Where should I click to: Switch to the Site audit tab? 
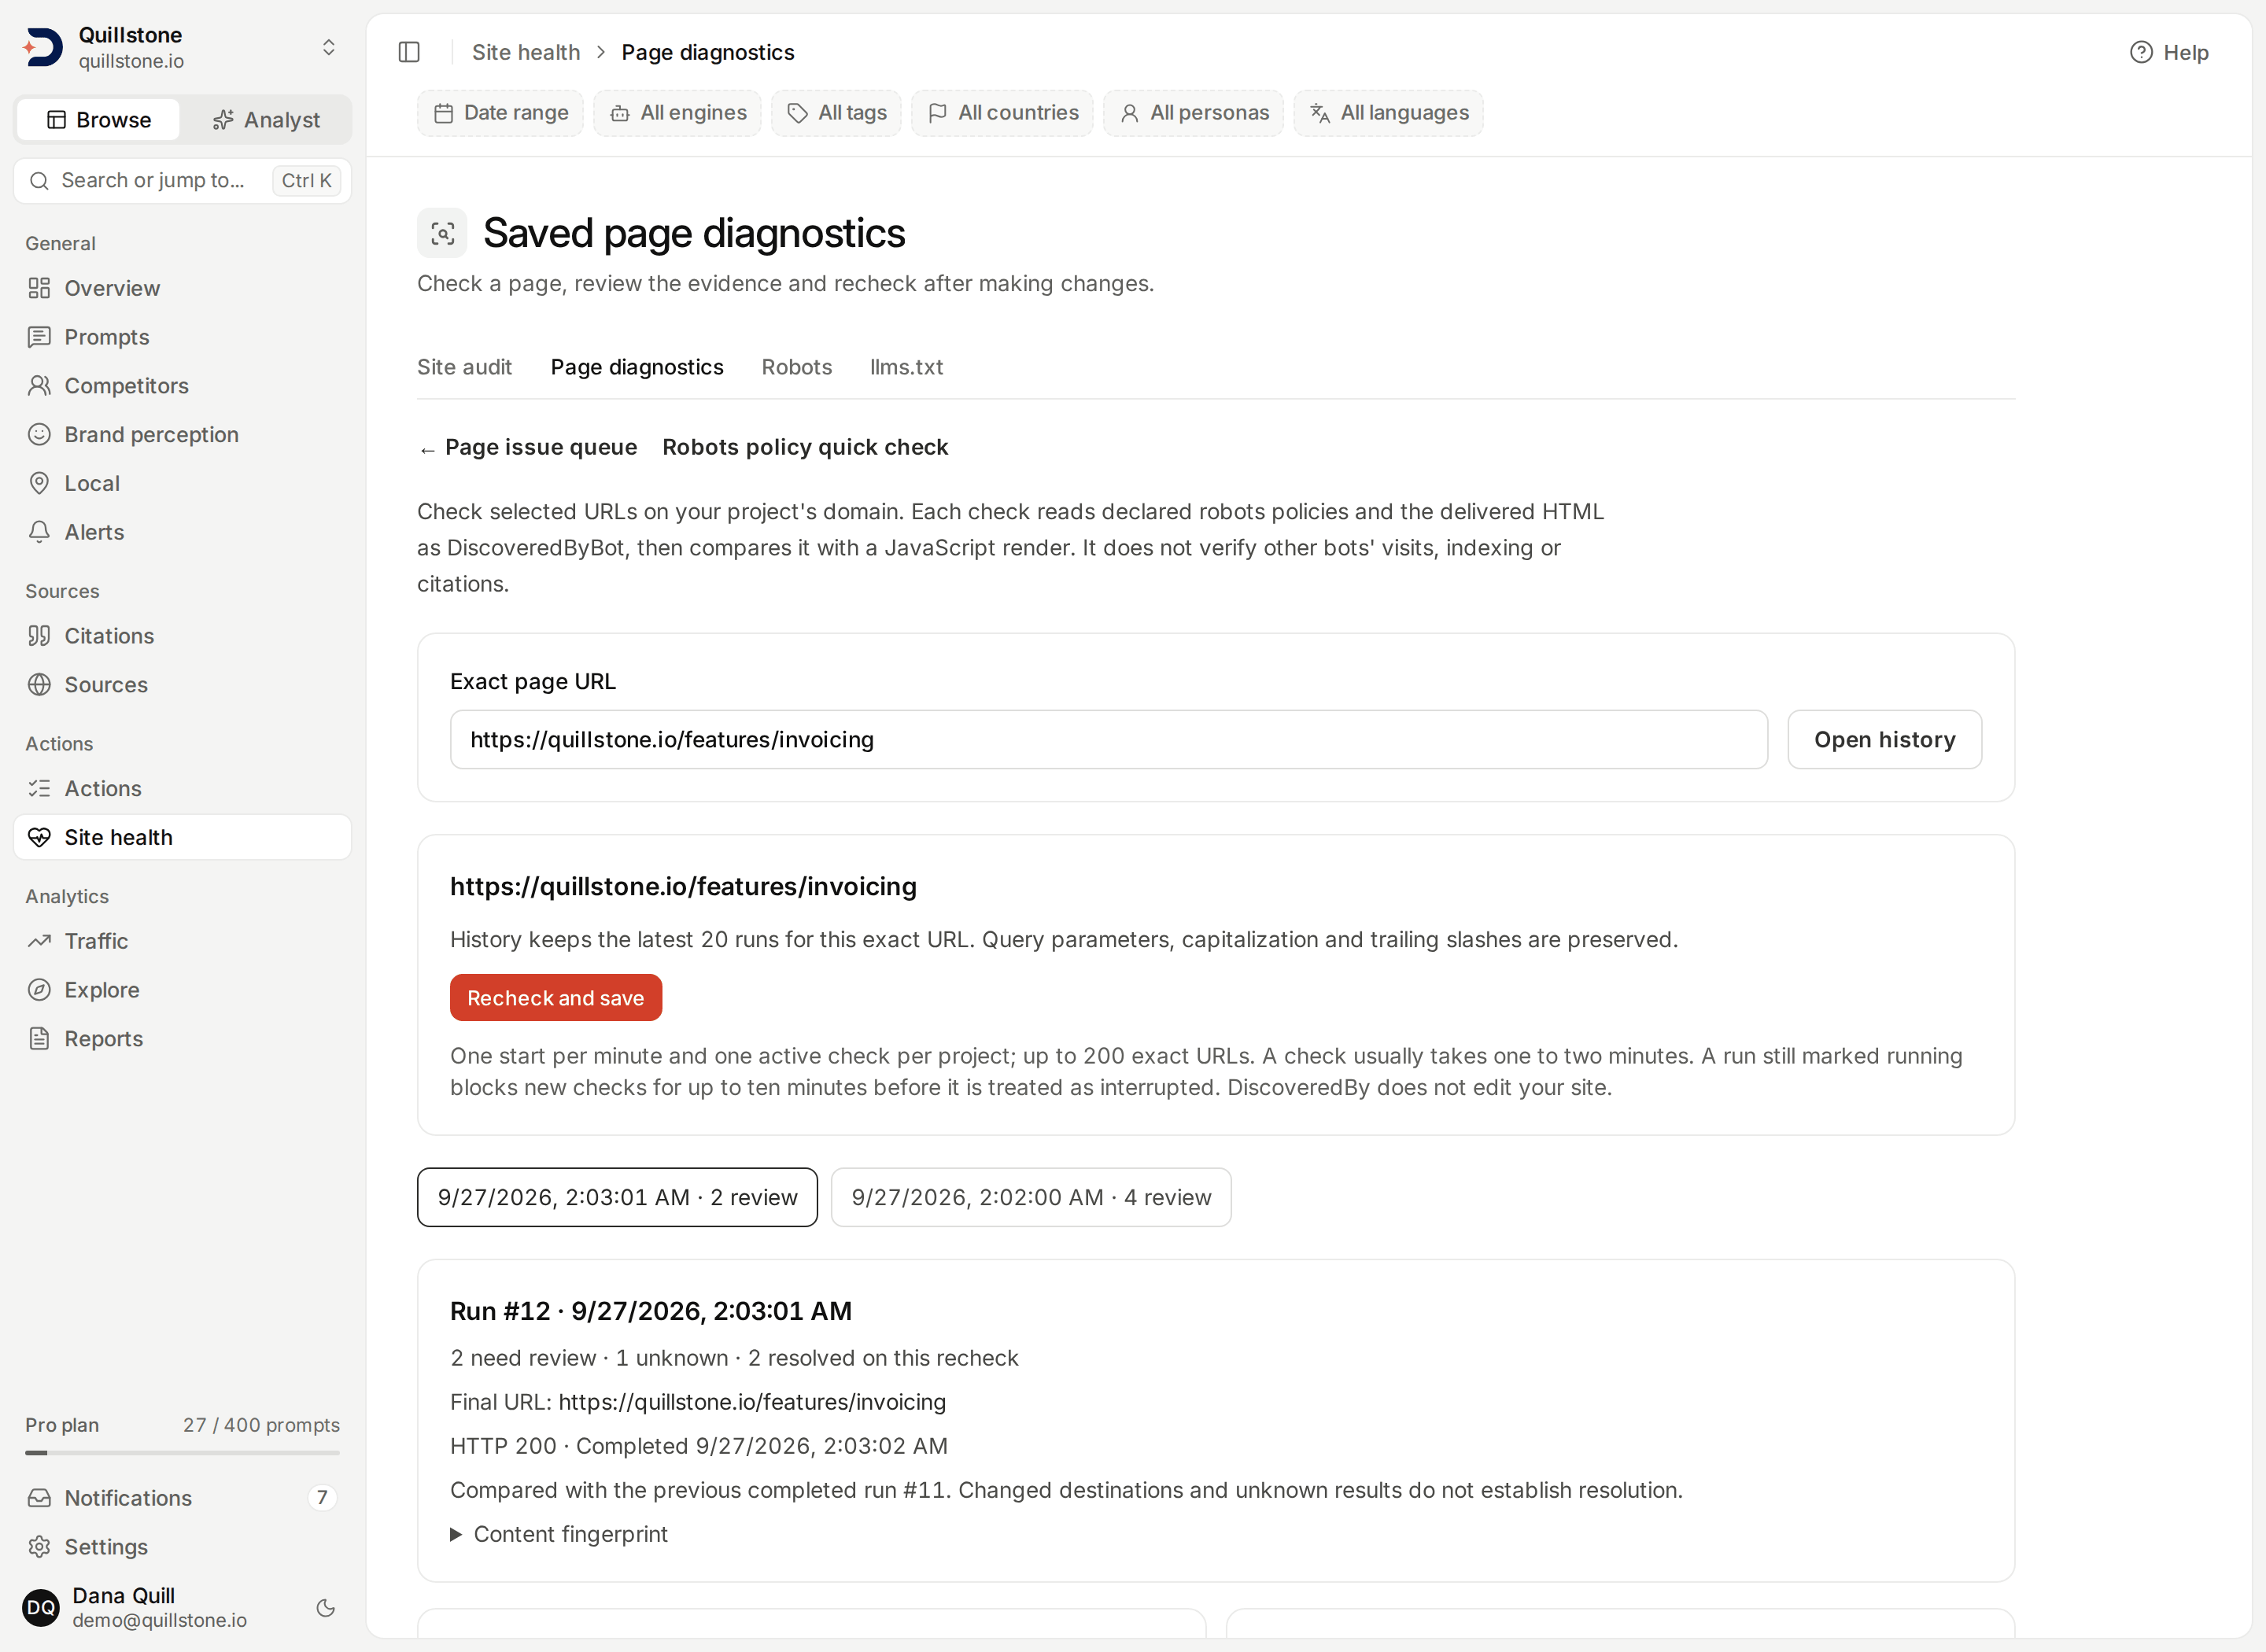[465, 367]
